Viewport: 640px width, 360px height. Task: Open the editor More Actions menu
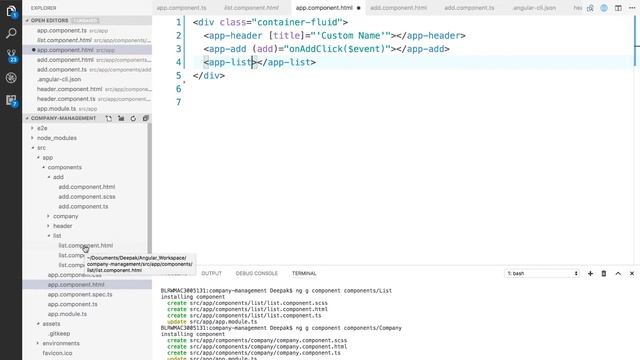(632, 8)
